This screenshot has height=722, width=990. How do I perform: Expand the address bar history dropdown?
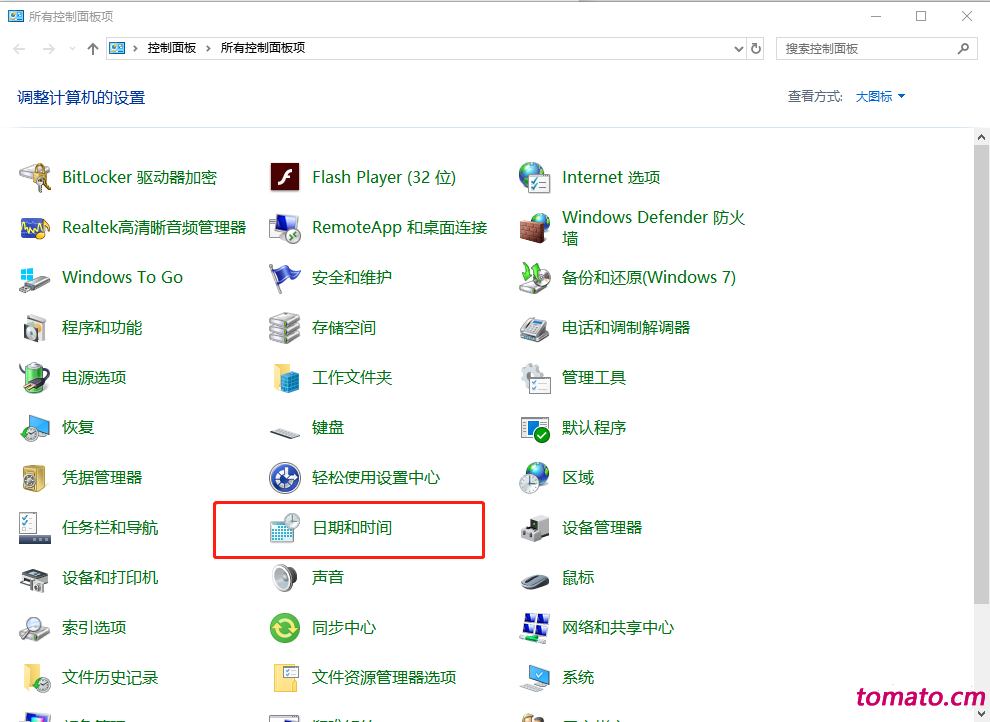pyautogui.click(x=739, y=49)
